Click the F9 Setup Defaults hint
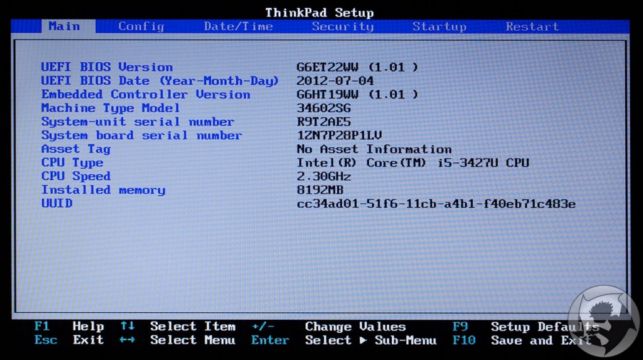This screenshot has width=643, height=360. (x=526, y=327)
